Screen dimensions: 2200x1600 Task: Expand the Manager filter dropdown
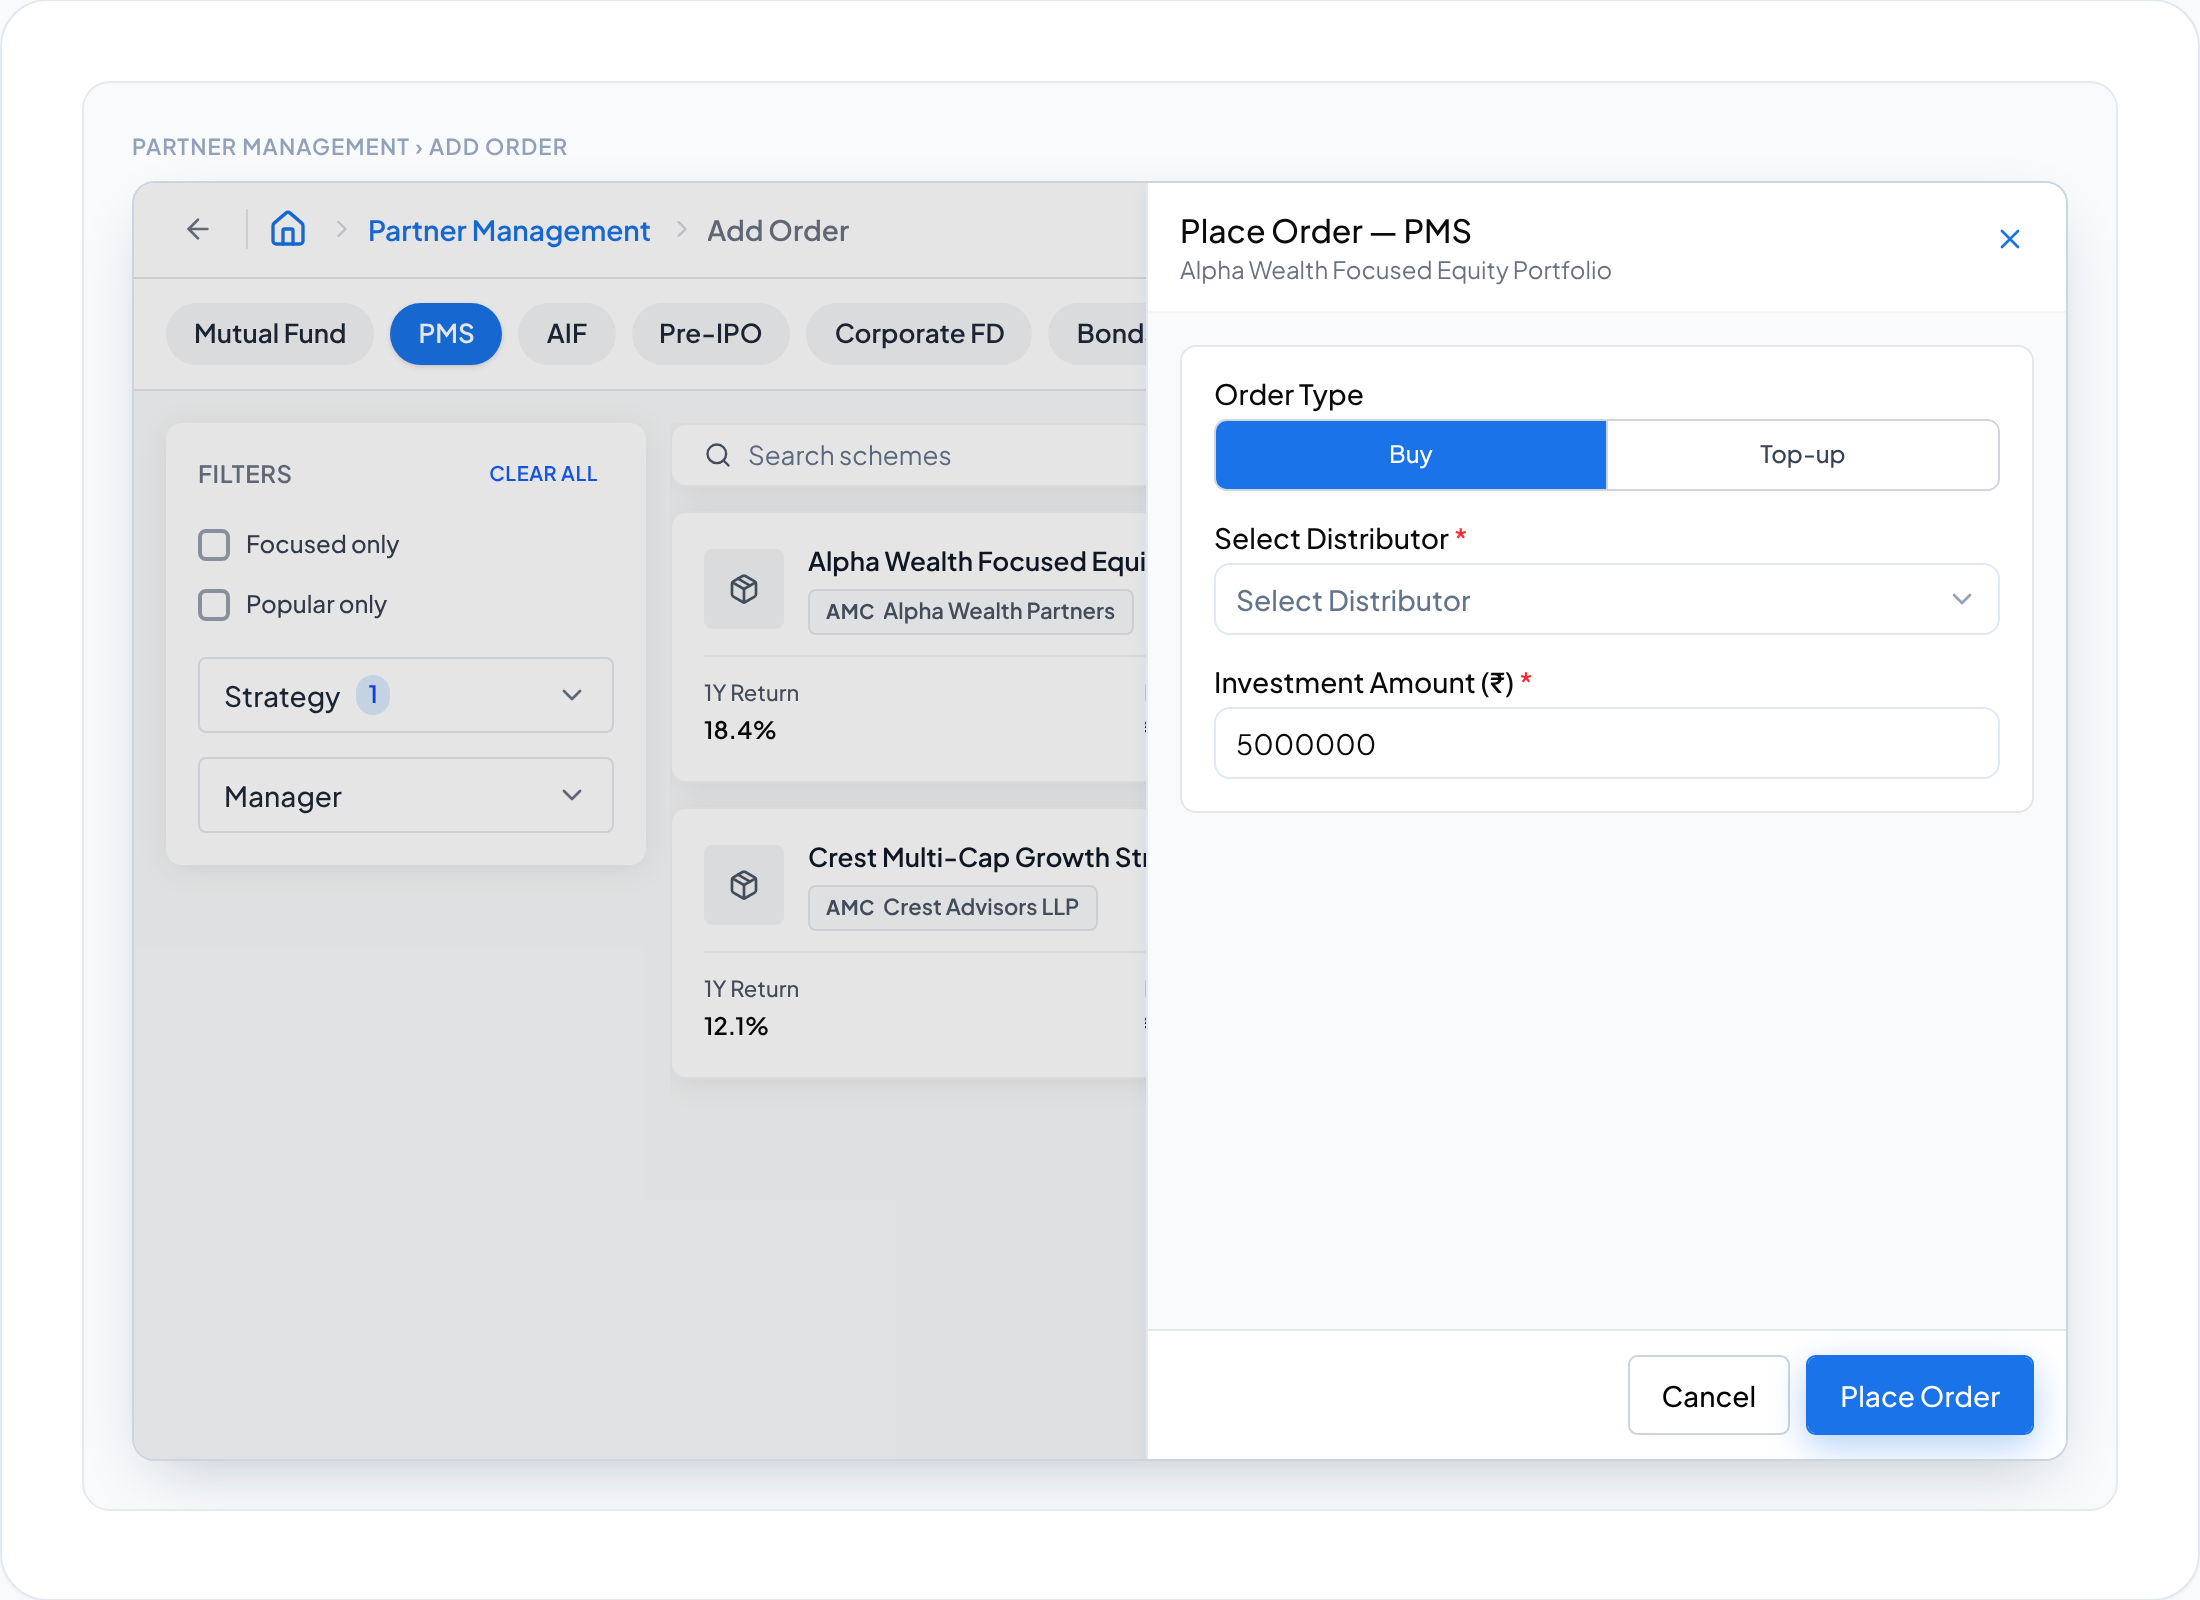pyautogui.click(x=406, y=795)
